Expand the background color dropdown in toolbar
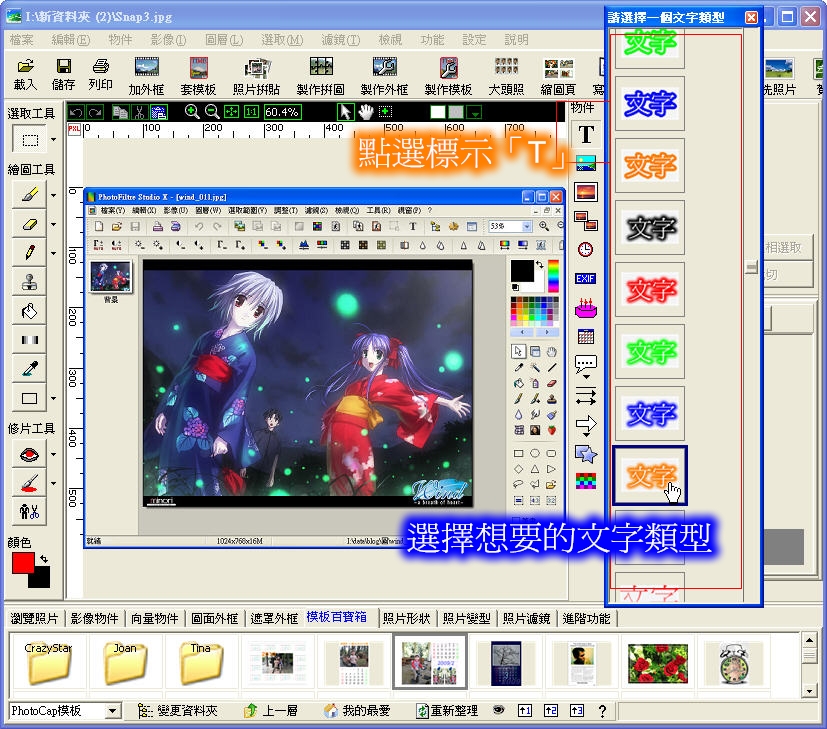The width and height of the screenshot is (827, 729). [x=475, y=112]
